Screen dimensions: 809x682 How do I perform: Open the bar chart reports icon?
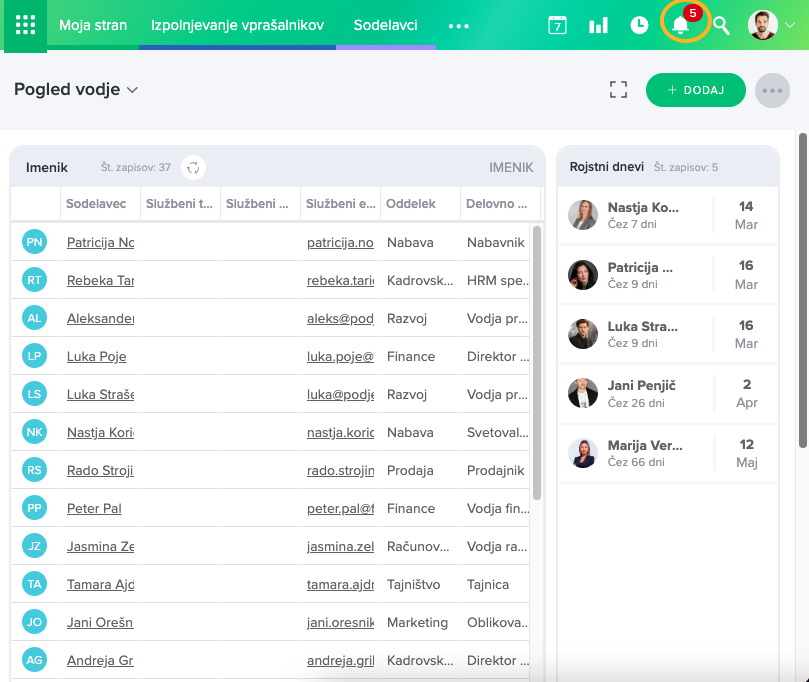598,25
